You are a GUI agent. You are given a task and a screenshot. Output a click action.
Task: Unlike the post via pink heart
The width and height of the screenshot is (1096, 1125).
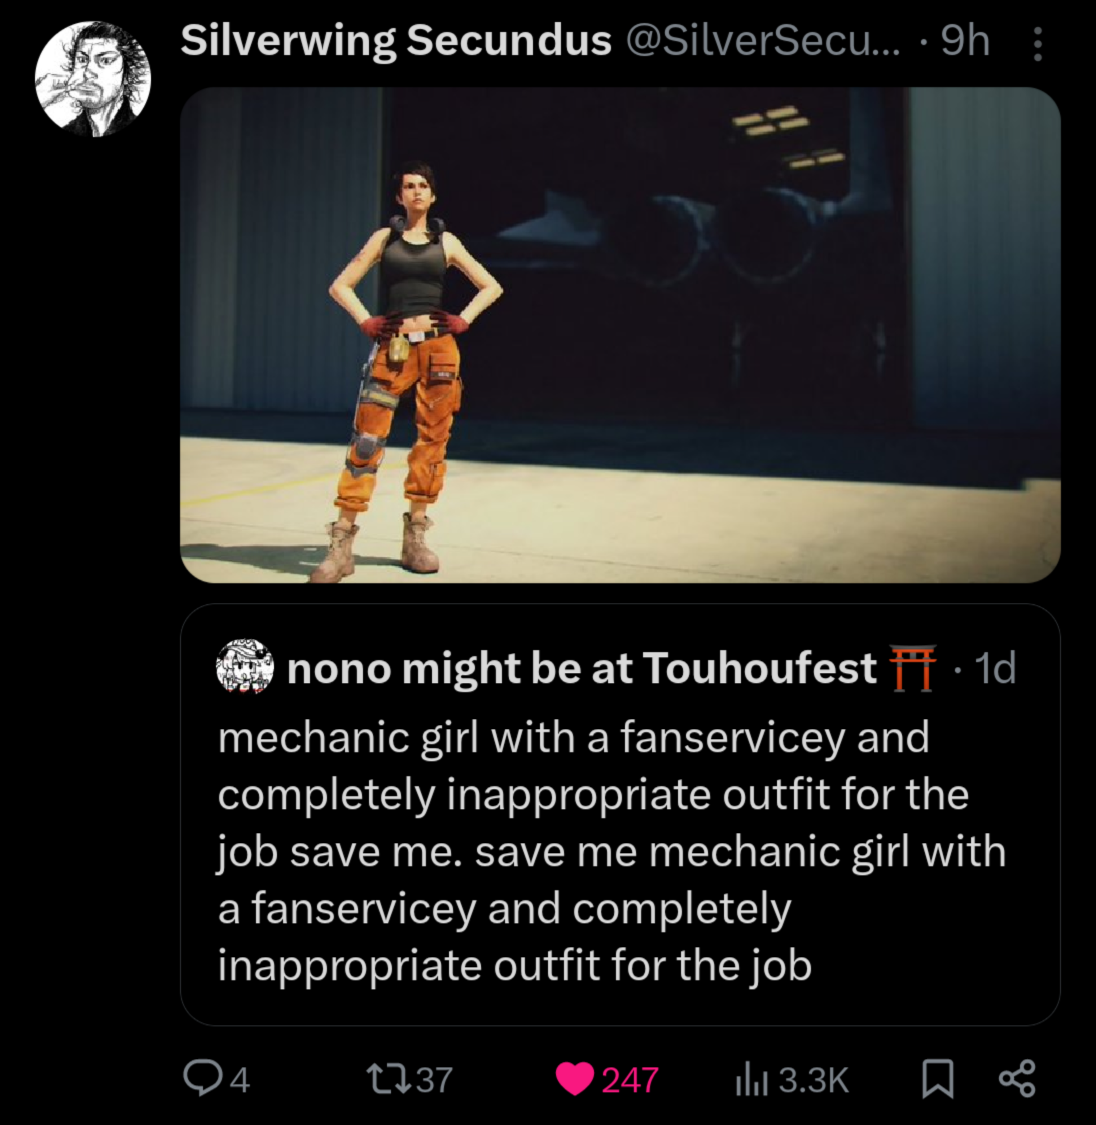pyautogui.click(x=574, y=1078)
